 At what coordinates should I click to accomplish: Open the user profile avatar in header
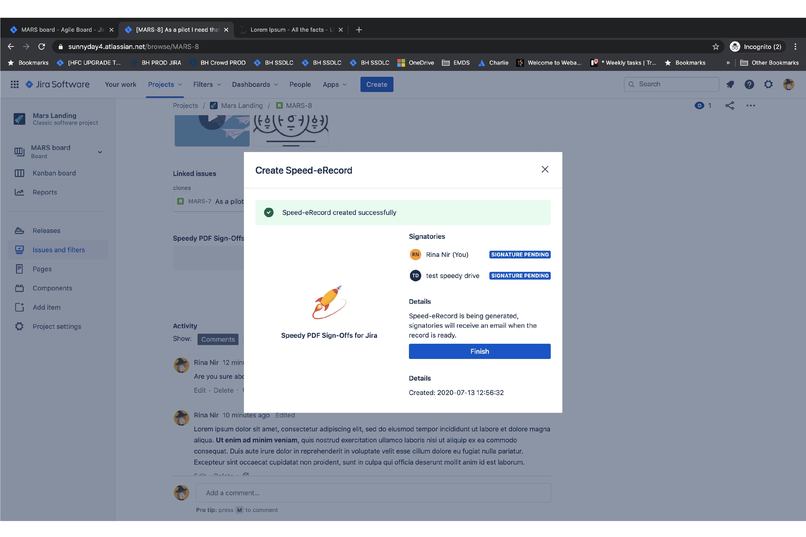[x=789, y=84]
